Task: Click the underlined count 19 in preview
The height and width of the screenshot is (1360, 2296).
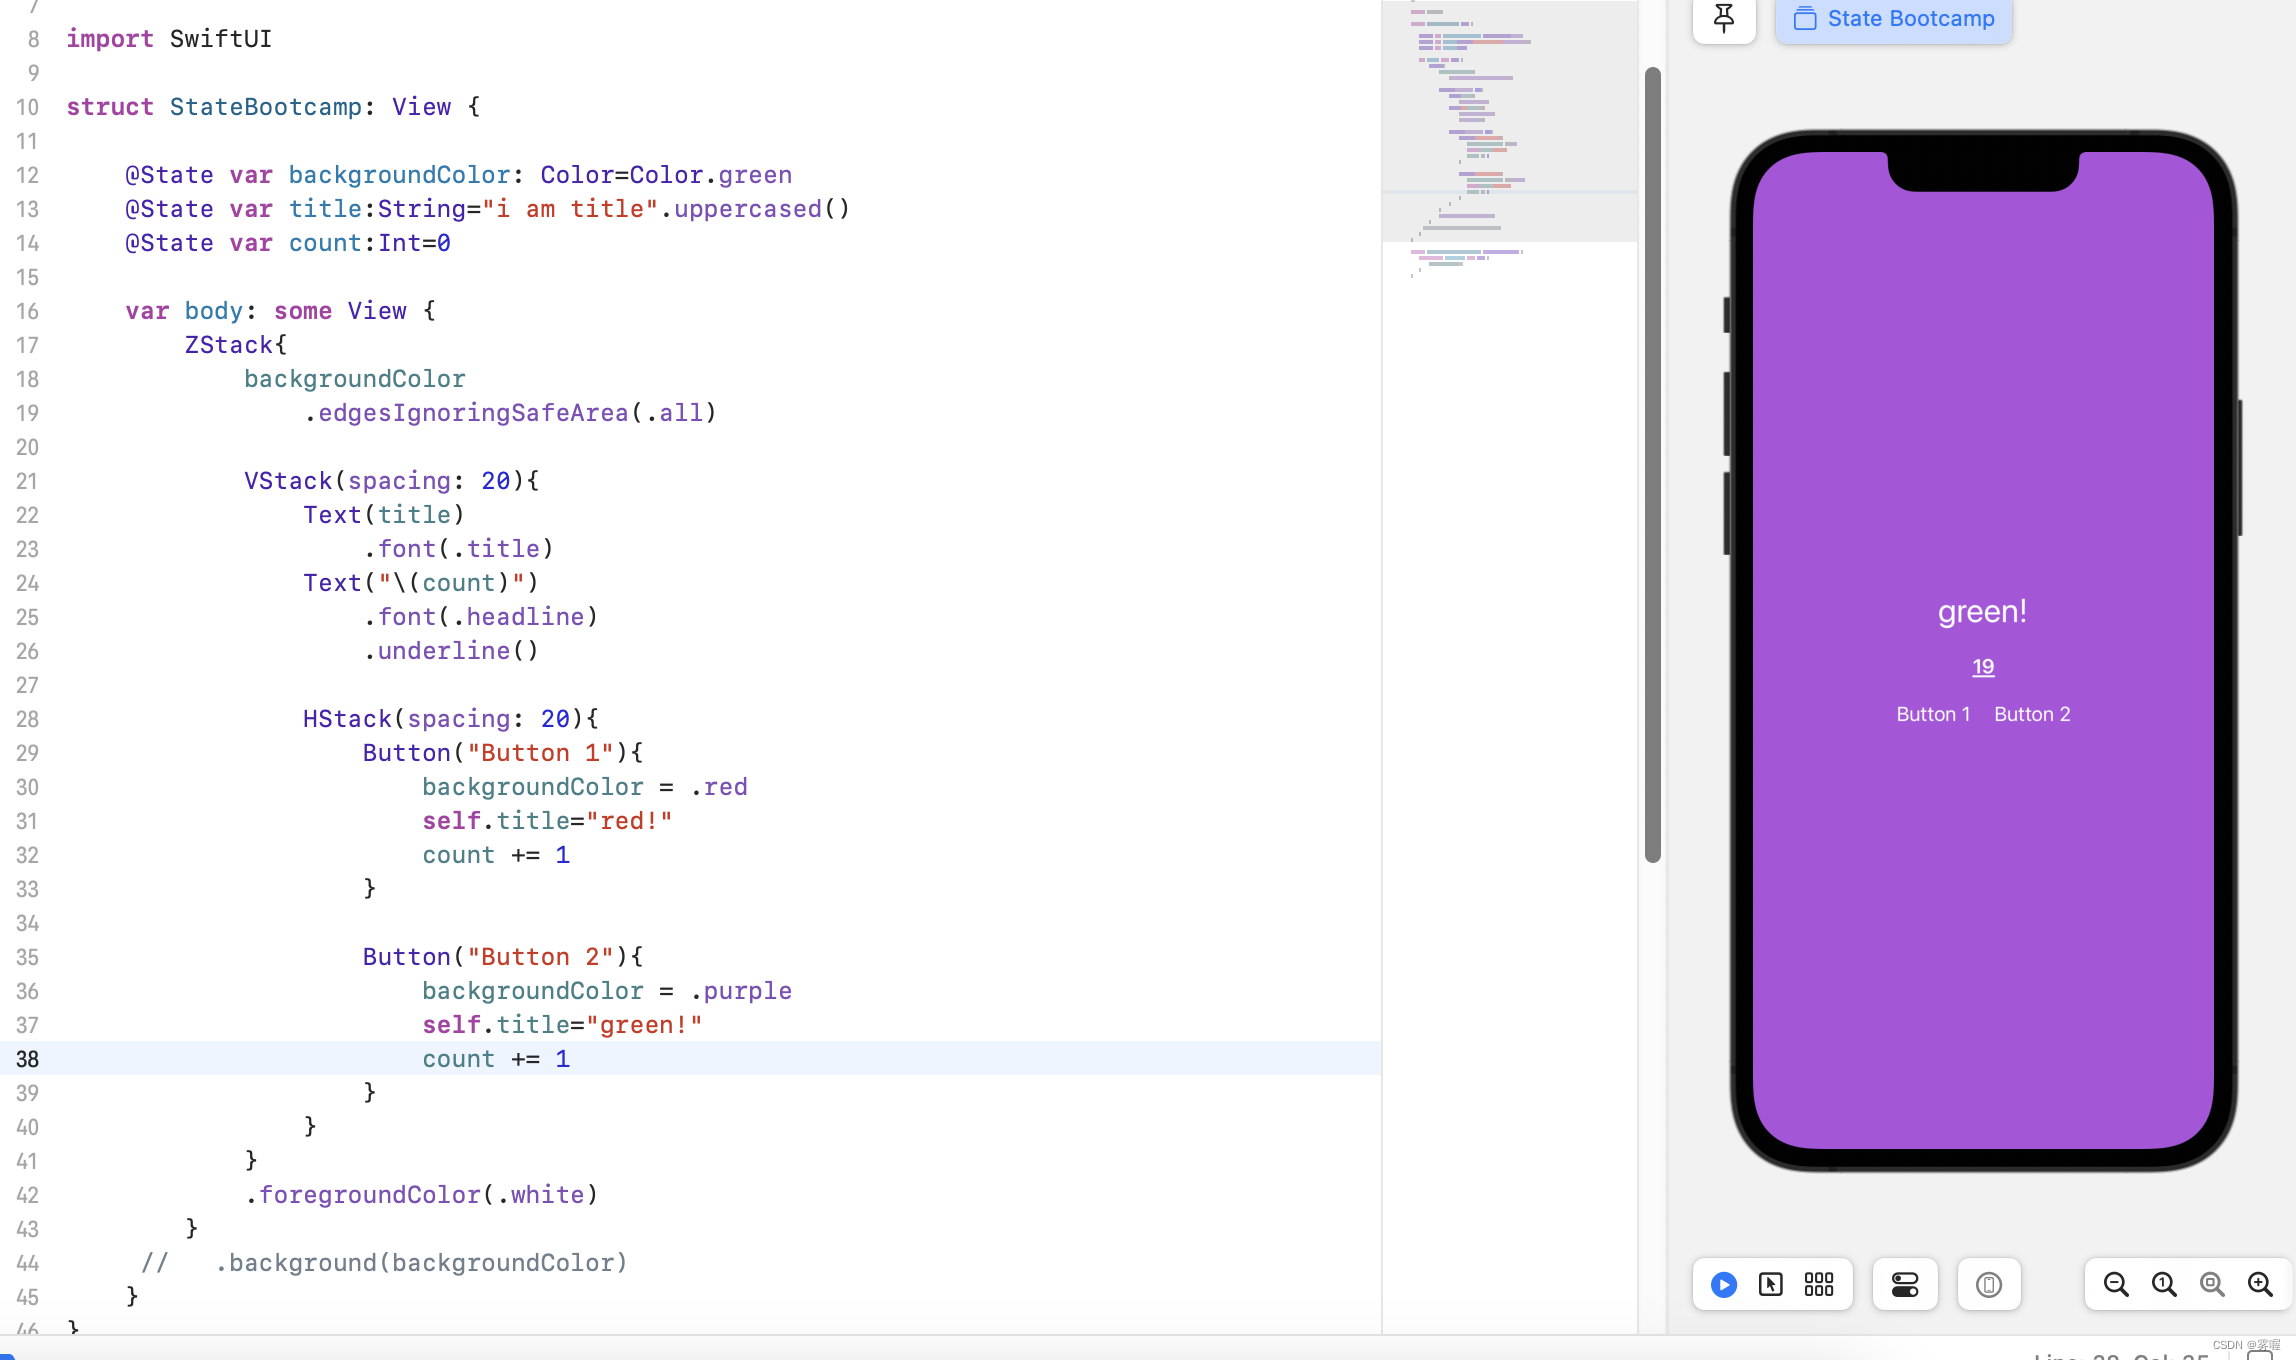Action: click(x=1982, y=666)
